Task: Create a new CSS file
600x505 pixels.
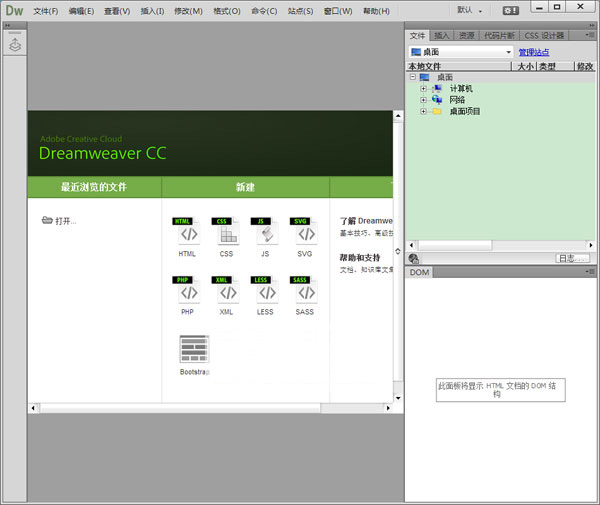Action: click(x=226, y=232)
